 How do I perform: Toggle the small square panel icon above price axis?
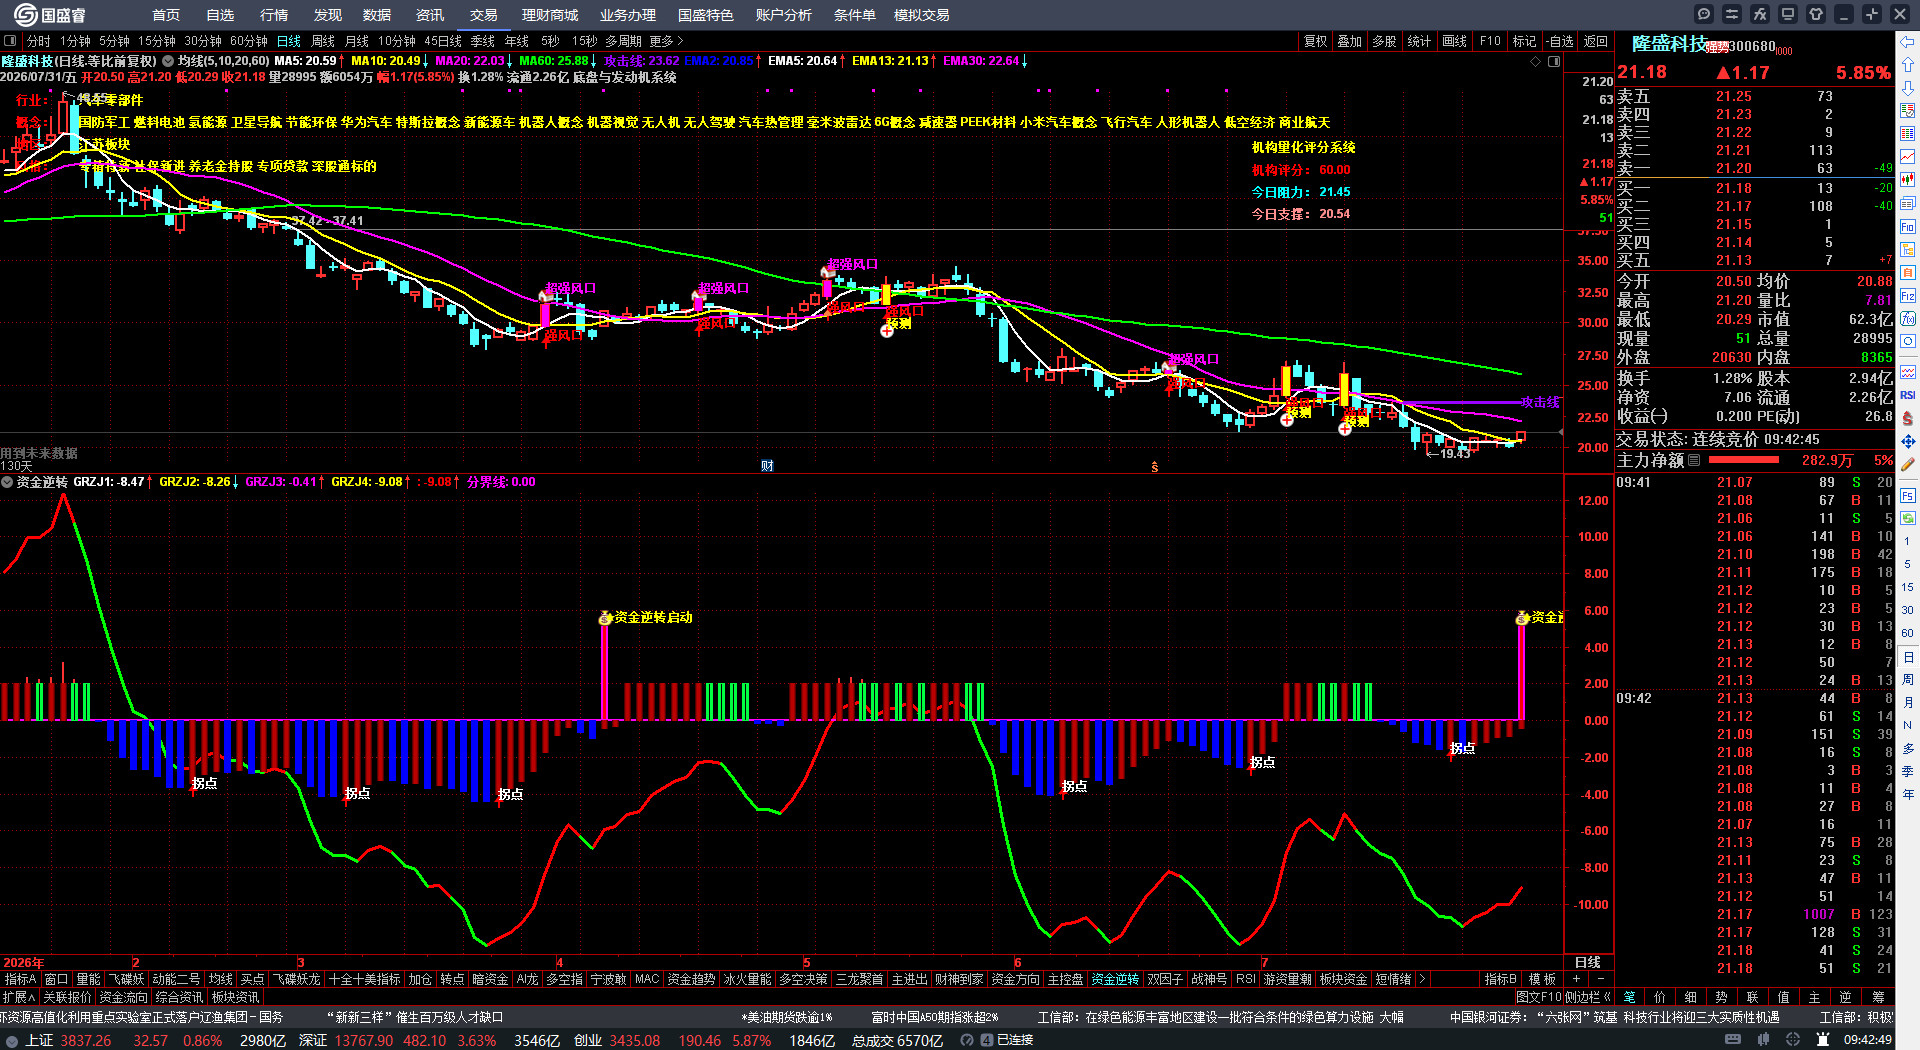pos(1554,62)
